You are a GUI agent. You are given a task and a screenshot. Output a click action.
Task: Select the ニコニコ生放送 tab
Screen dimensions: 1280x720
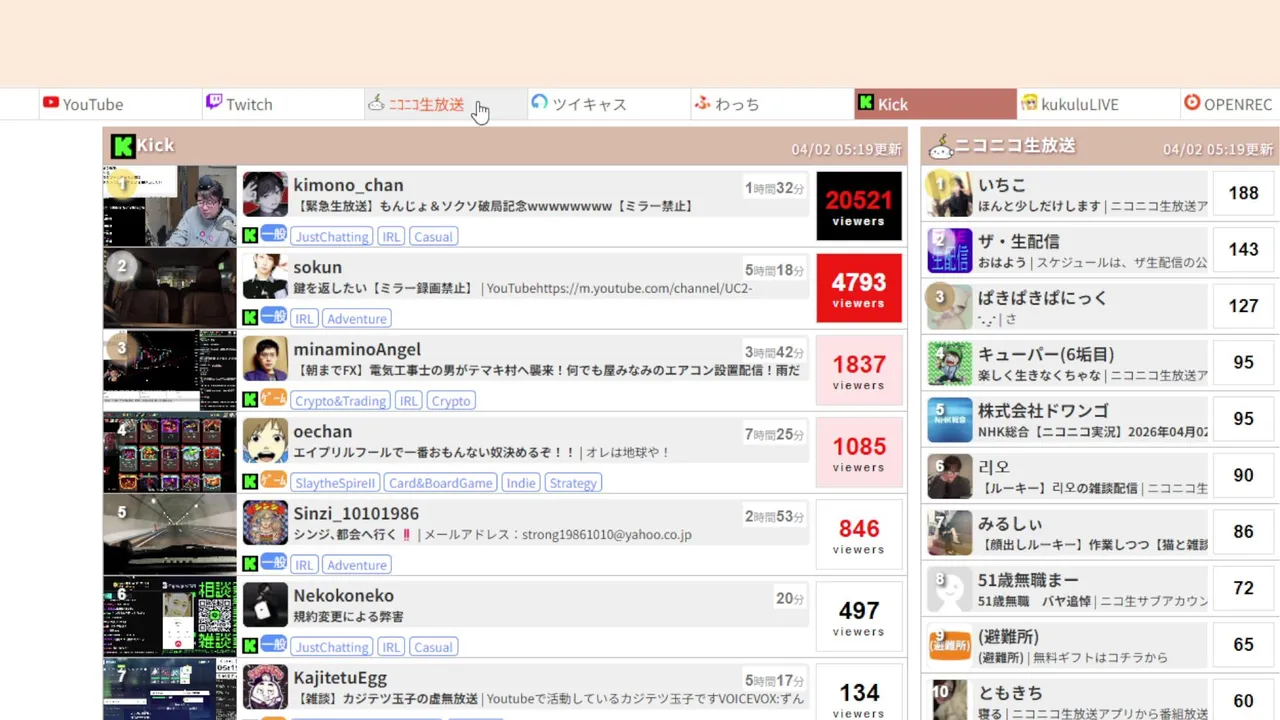445,104
